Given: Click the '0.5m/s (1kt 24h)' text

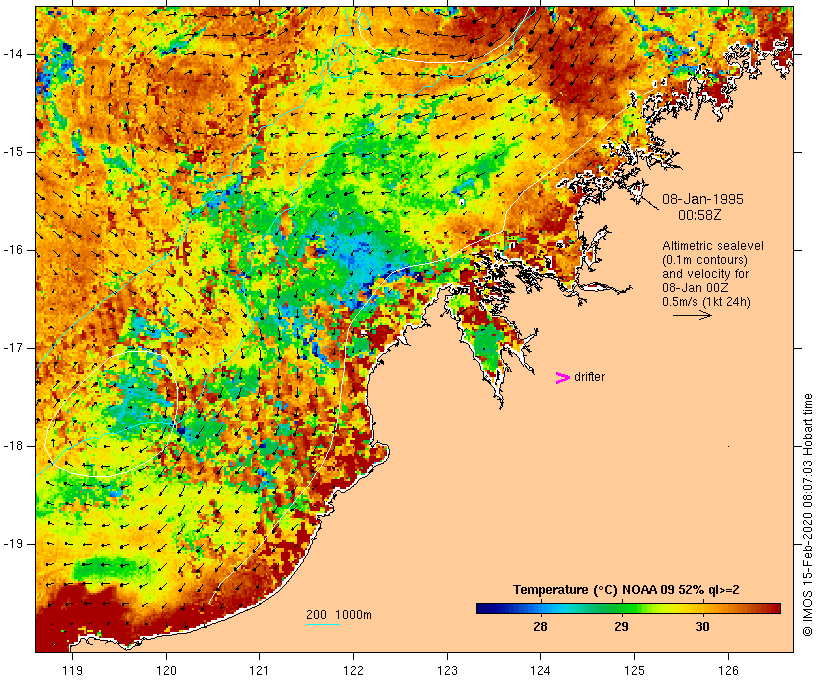Looking at the screenshot, I should pyautogui.click(x=706, y=302).
